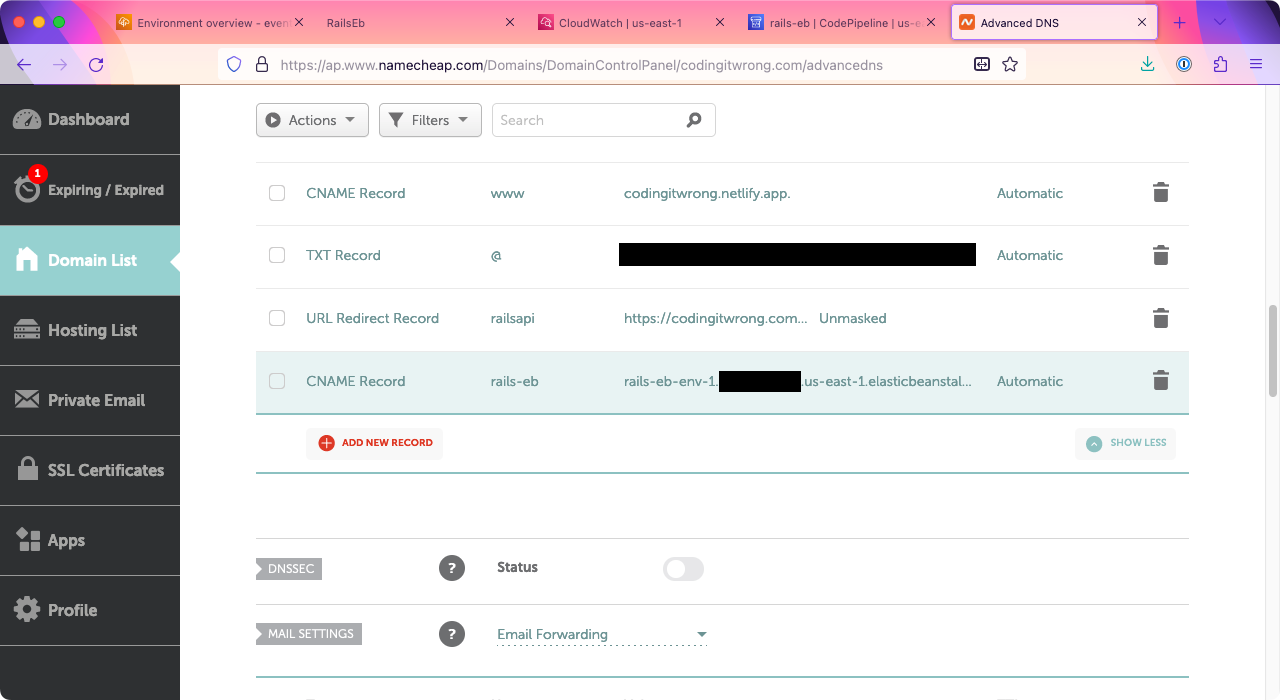Open Apps in the sidebar
This screenshot has height=700, width=1280.
(x=90, y=540)
